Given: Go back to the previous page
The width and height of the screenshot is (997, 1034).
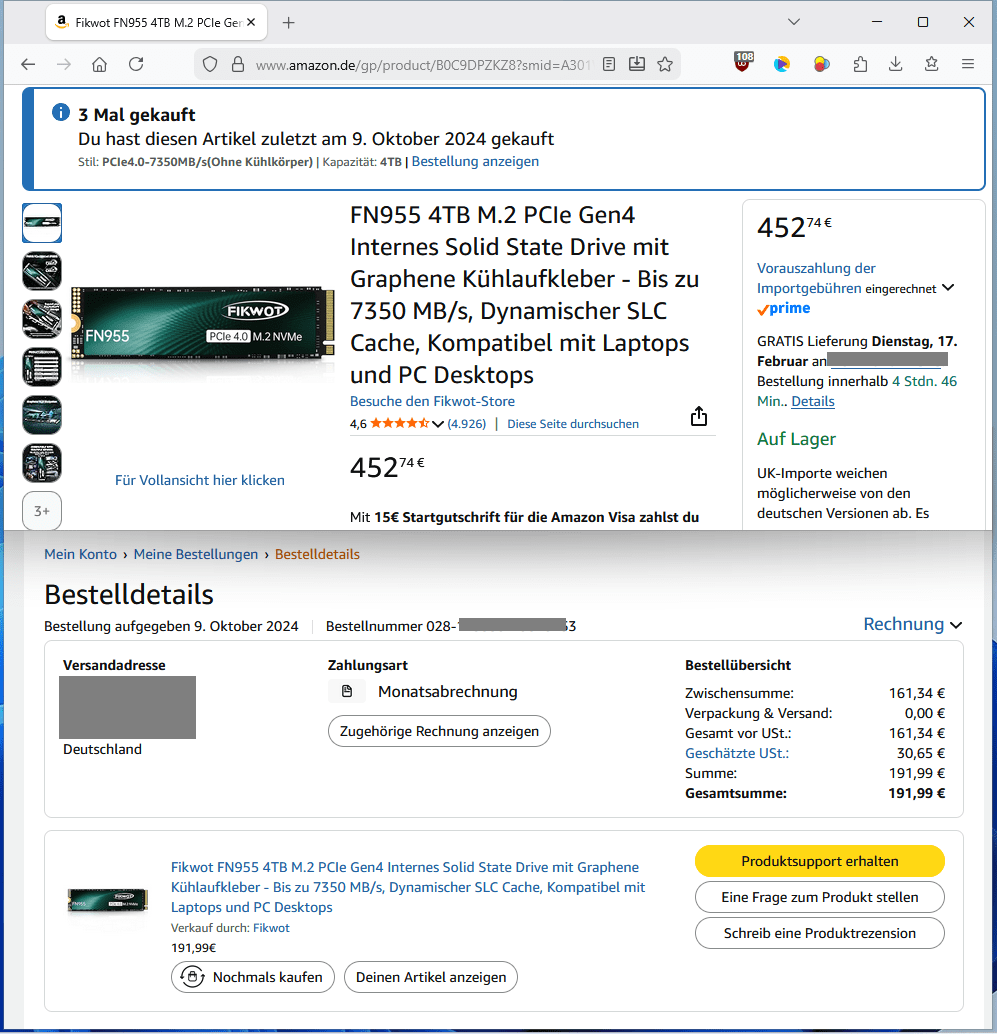Looking at the screenshot, I should pyautogui.click(x=28, y=64).
